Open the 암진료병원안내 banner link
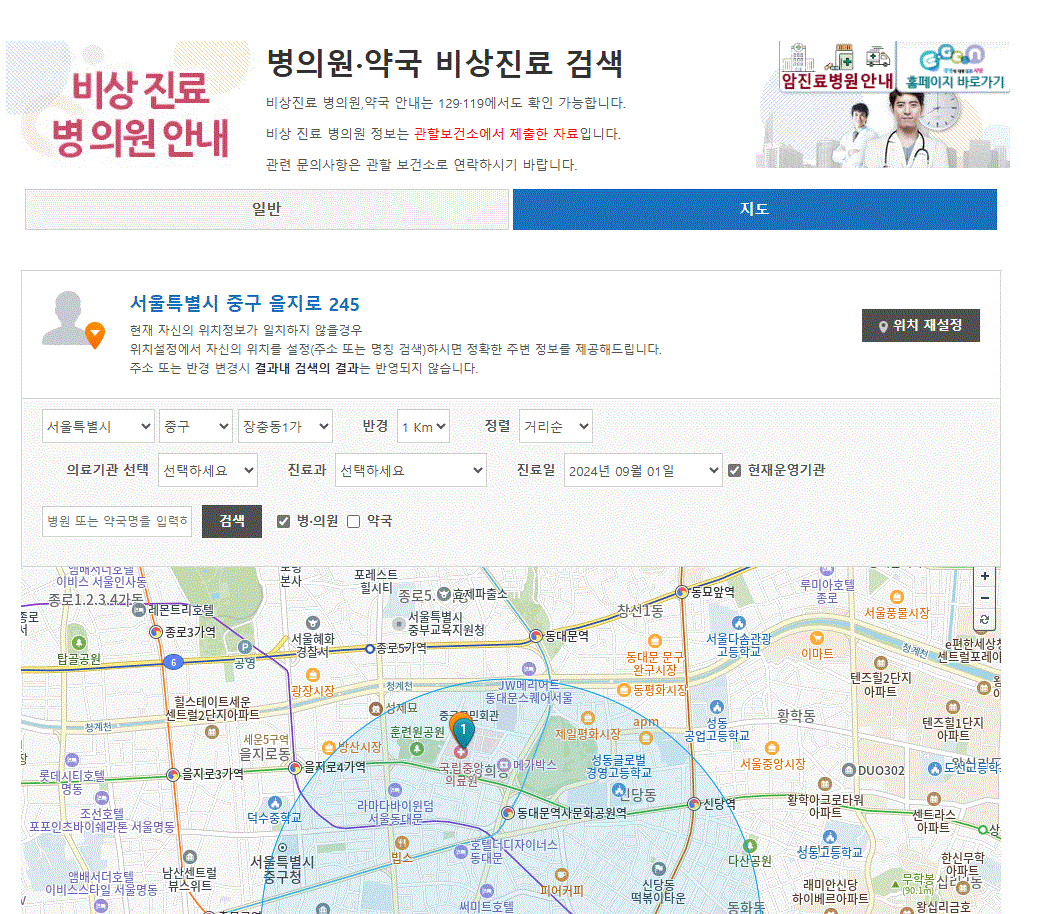 pos(837,67)
